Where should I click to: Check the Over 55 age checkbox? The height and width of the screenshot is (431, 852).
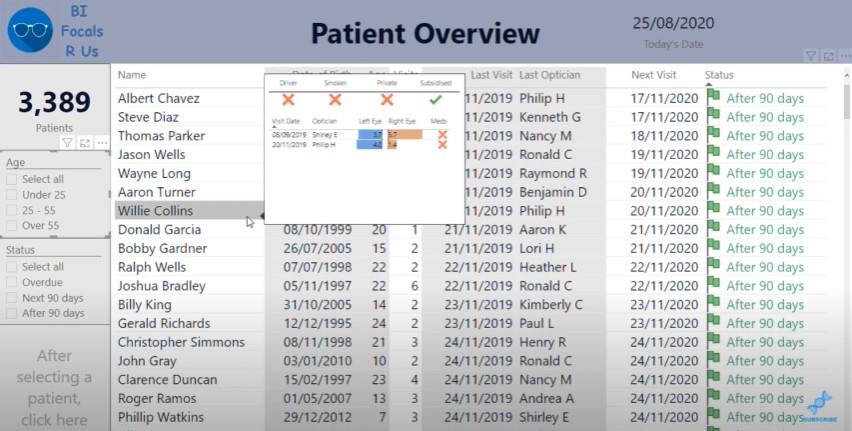coord(11,226)
